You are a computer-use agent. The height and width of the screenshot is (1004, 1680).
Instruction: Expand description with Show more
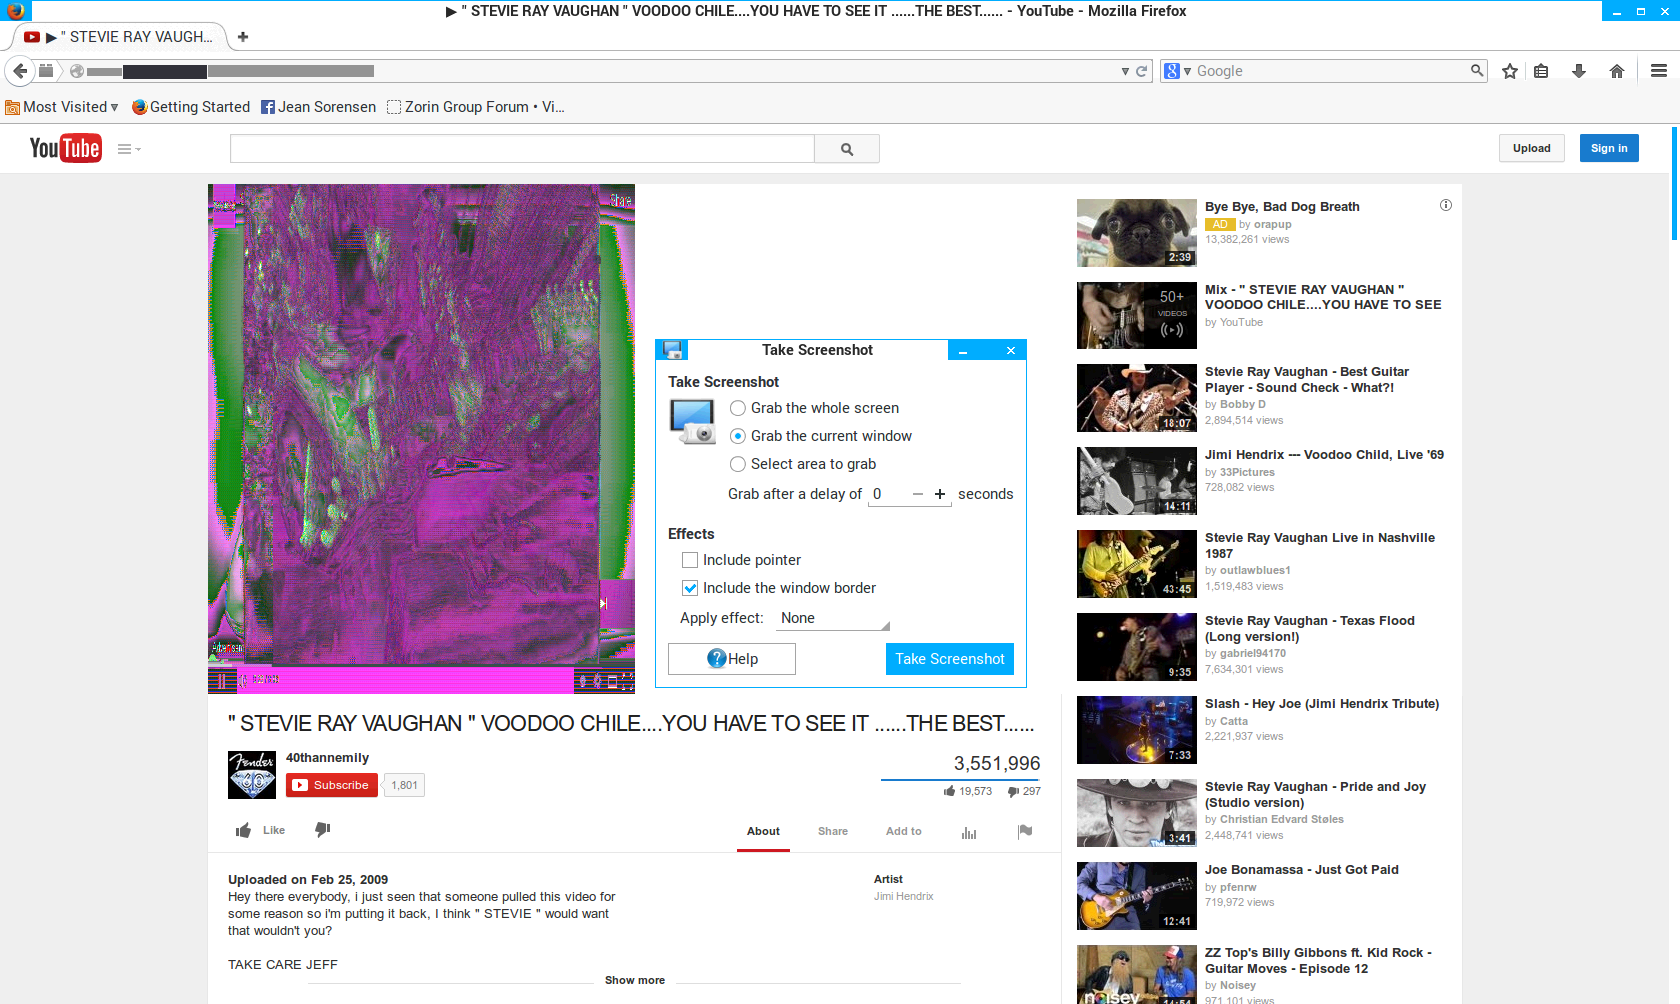click(635, 980)
